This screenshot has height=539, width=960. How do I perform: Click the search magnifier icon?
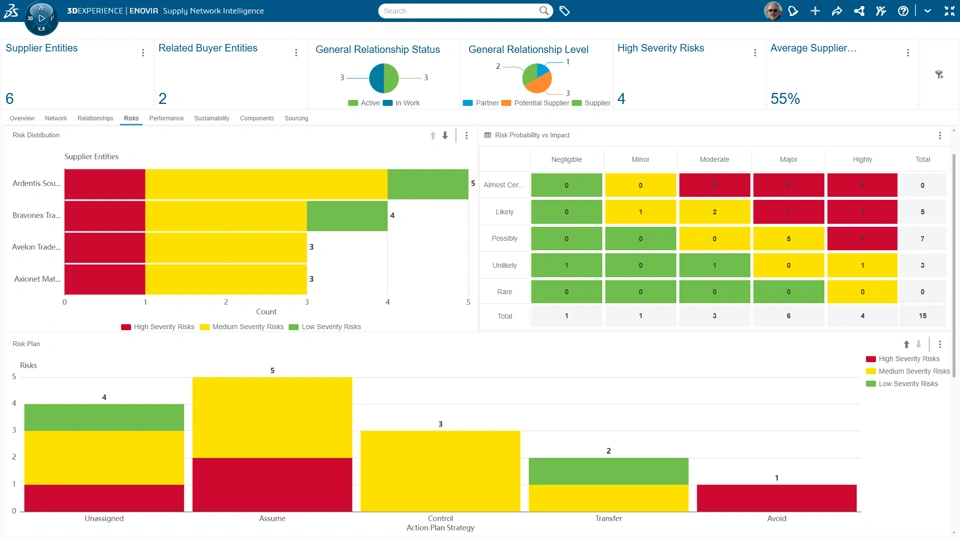coord(544,10)
